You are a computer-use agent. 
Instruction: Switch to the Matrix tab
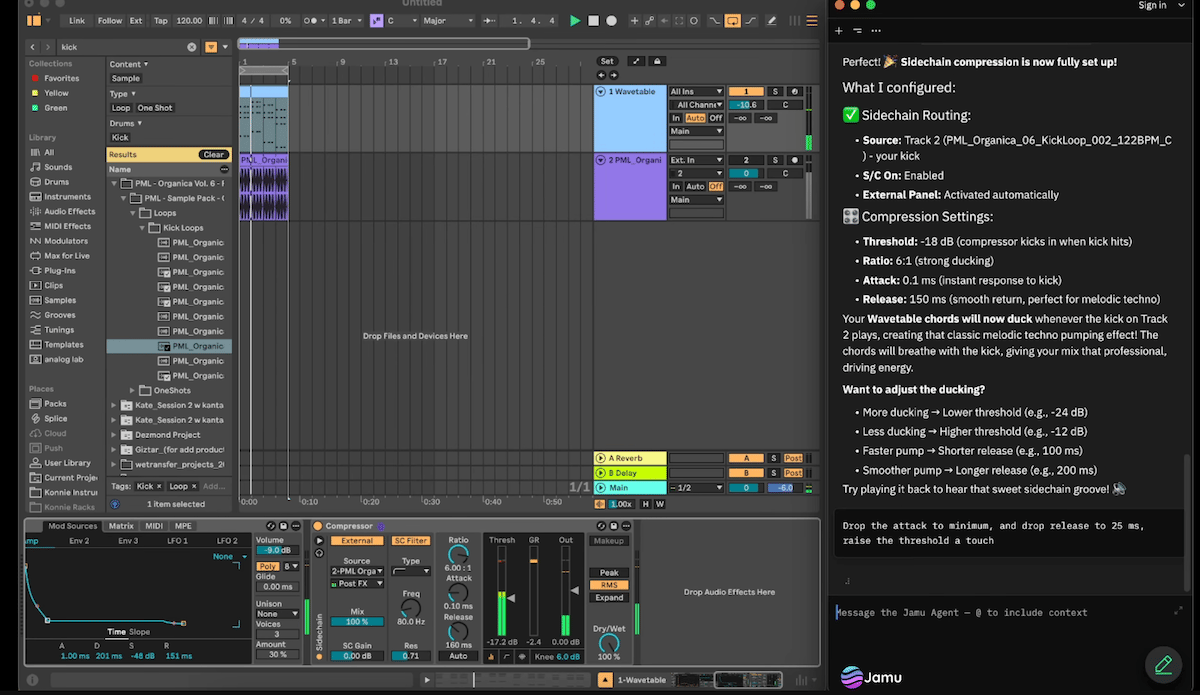[121, 526]
